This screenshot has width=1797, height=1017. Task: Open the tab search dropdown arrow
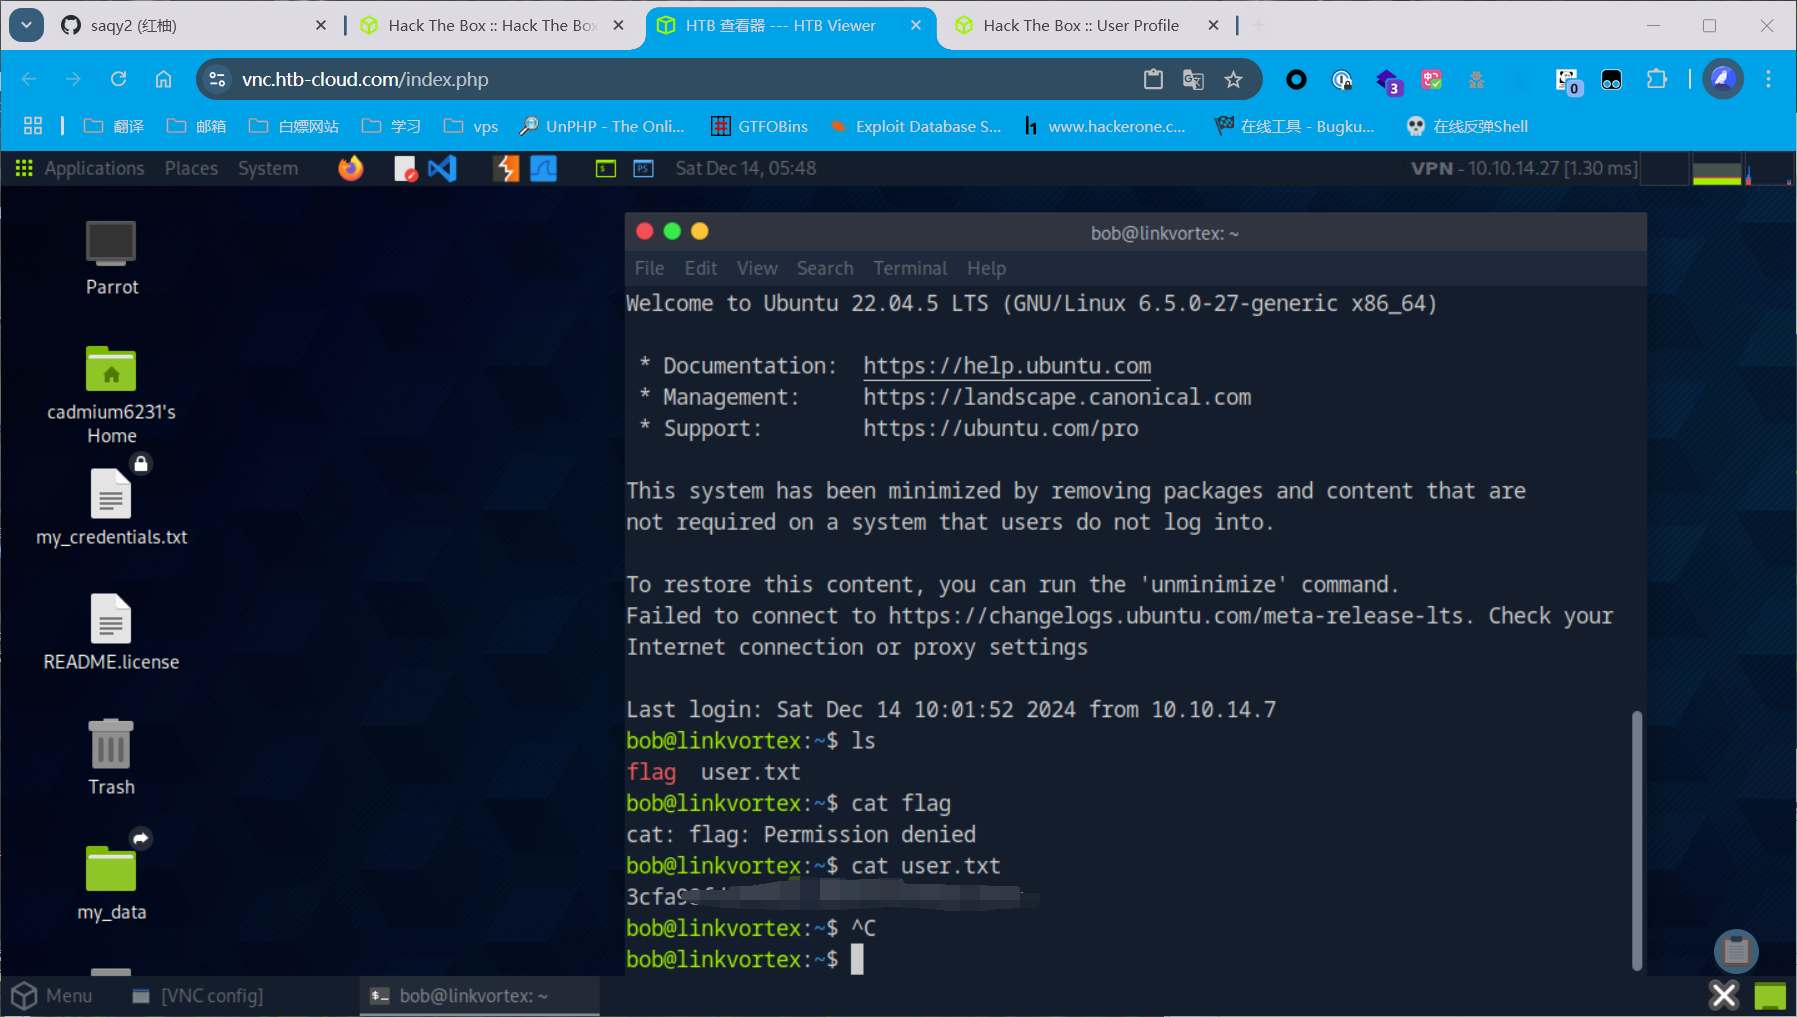point(26,25)
